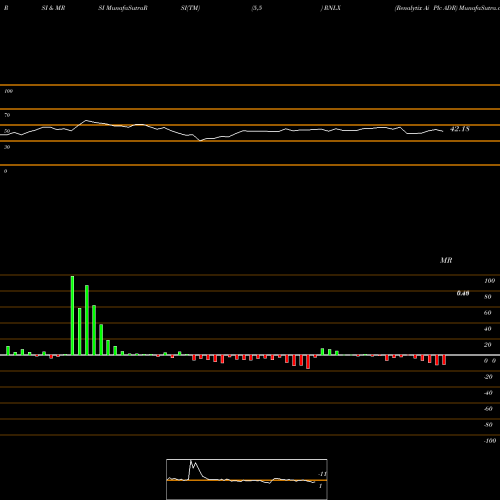Click the tallest green bar in the MR histogram
This screenshot has height=500, width=500.
(x=72, y=315)
